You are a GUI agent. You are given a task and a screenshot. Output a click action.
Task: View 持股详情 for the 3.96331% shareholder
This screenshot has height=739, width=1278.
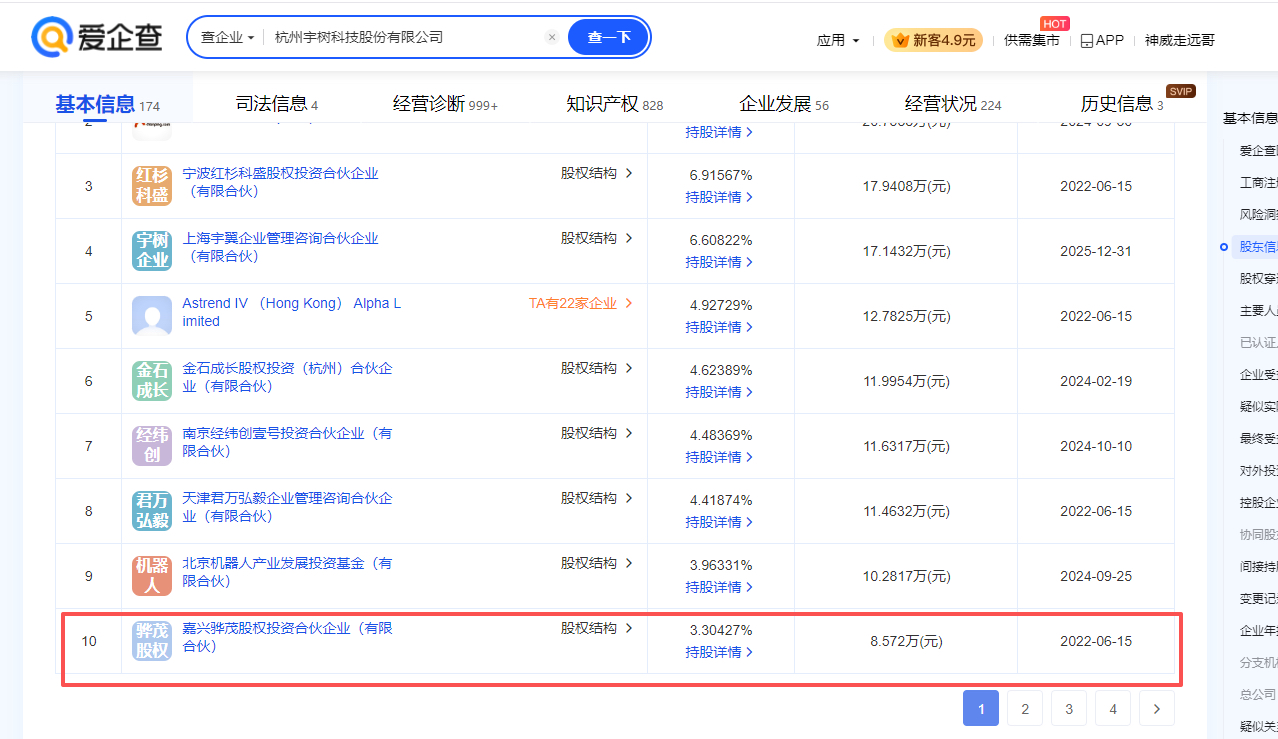719,587
